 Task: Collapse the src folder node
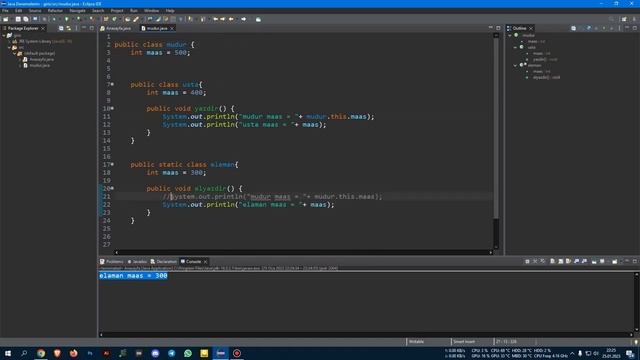[9, 47]
